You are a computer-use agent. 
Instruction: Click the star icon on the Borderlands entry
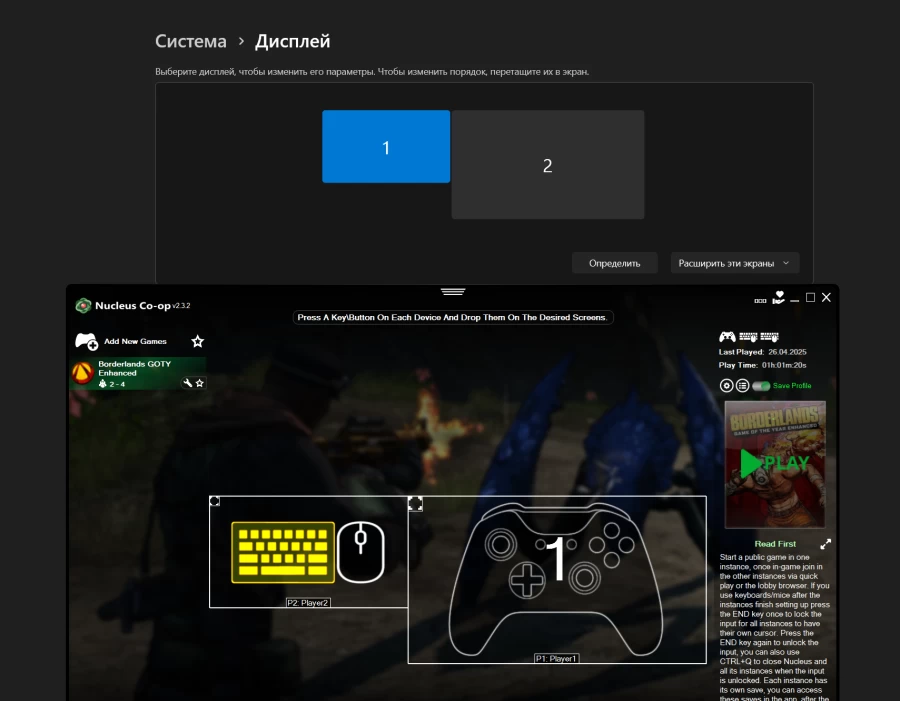[x=200, y=383]
